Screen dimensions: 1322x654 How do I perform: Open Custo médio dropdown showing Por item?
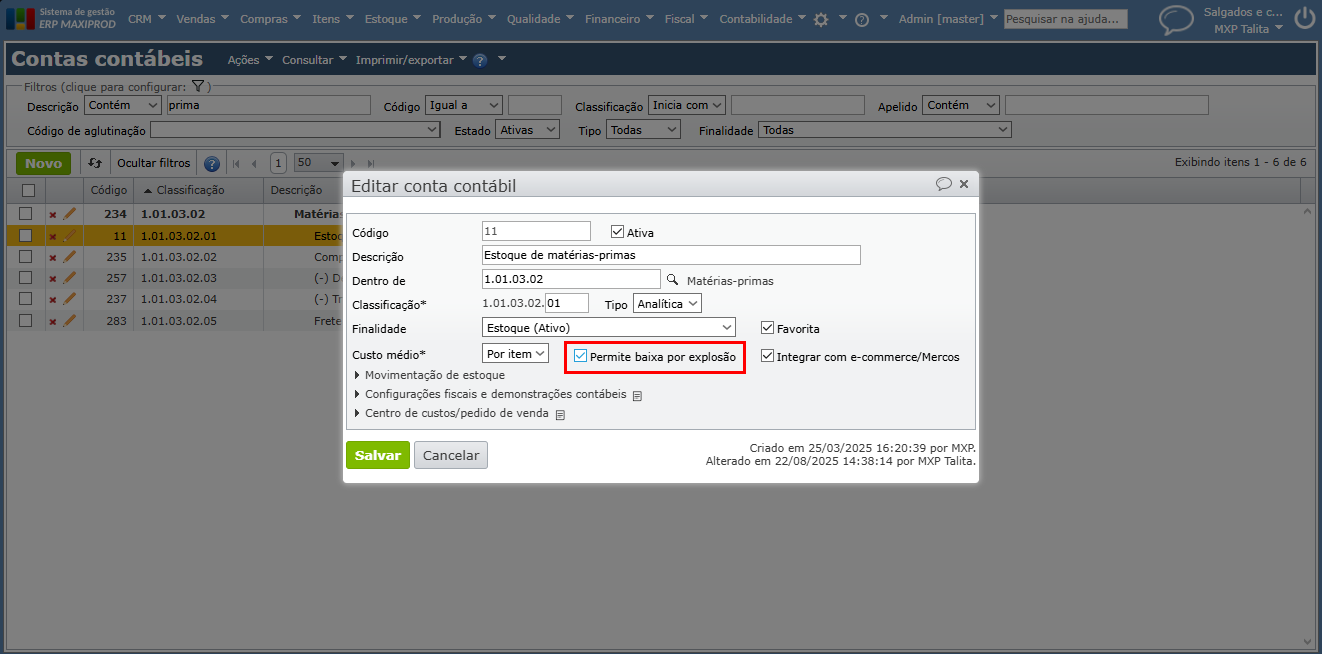point(515,354)
